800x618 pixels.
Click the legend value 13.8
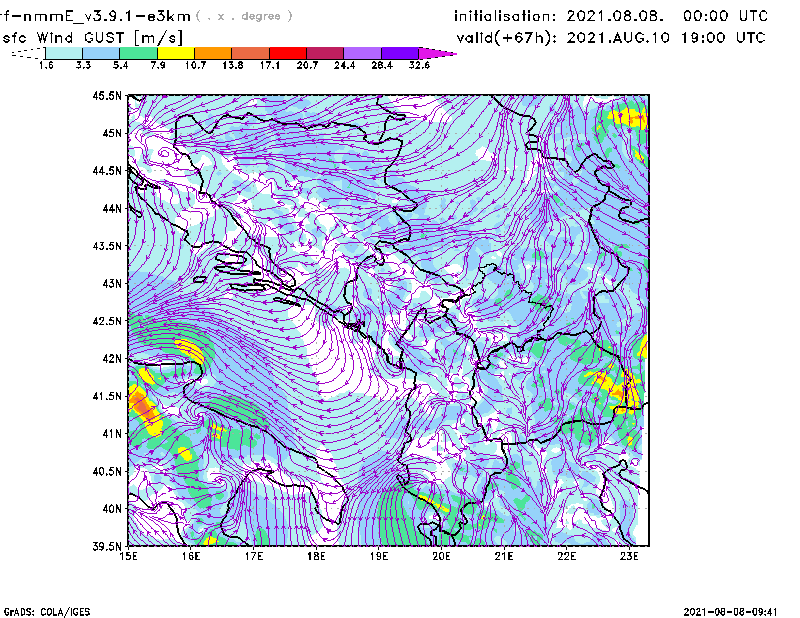tap(233, 65)
